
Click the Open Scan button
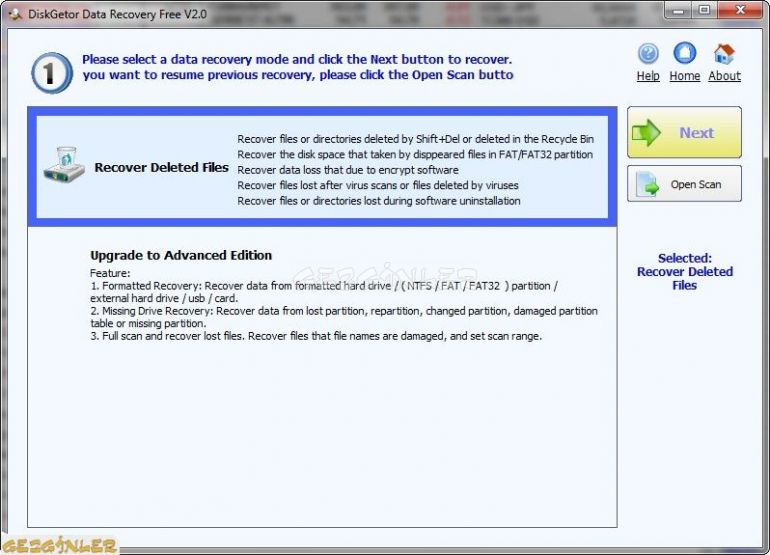point(684,184)
